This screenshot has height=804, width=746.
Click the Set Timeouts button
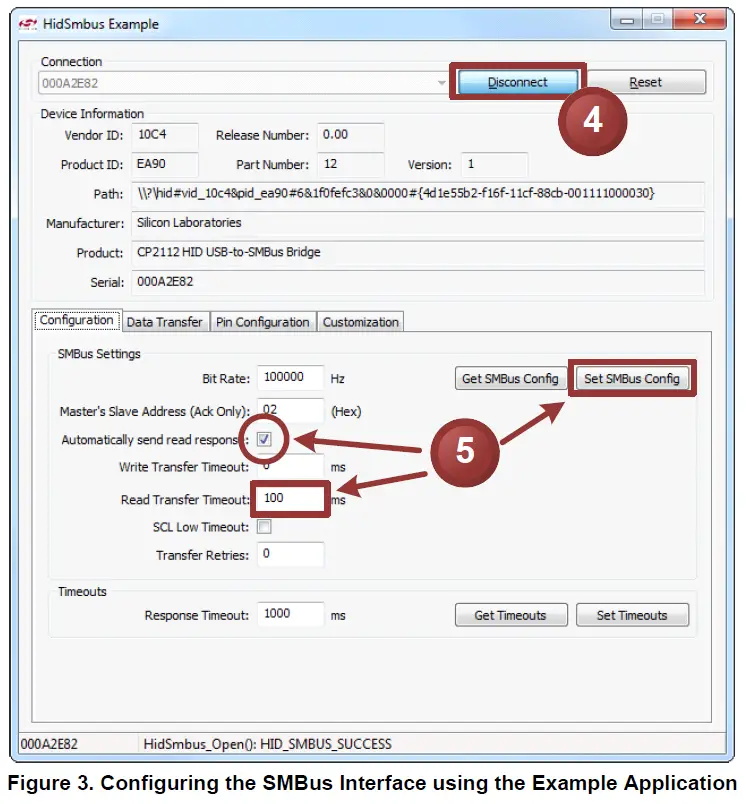632,615
